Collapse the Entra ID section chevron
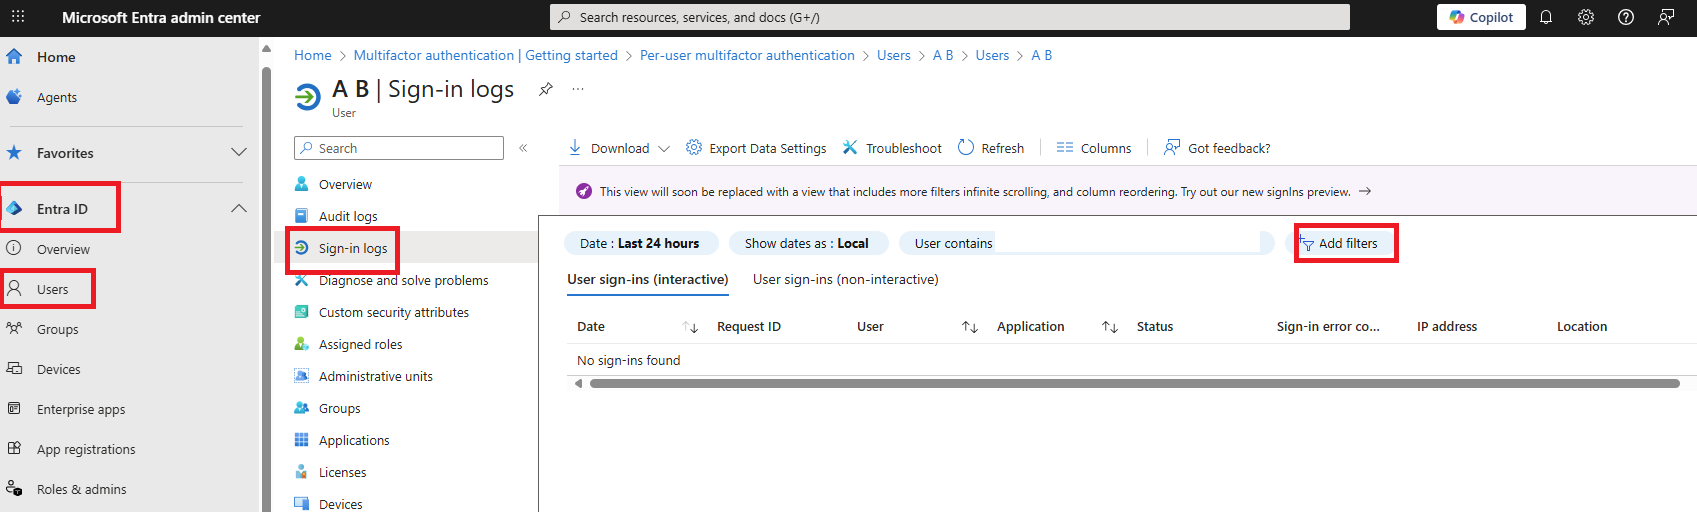Image resolution: width=1697 pixels, height=512 pixels. click(x=239, y=209)
